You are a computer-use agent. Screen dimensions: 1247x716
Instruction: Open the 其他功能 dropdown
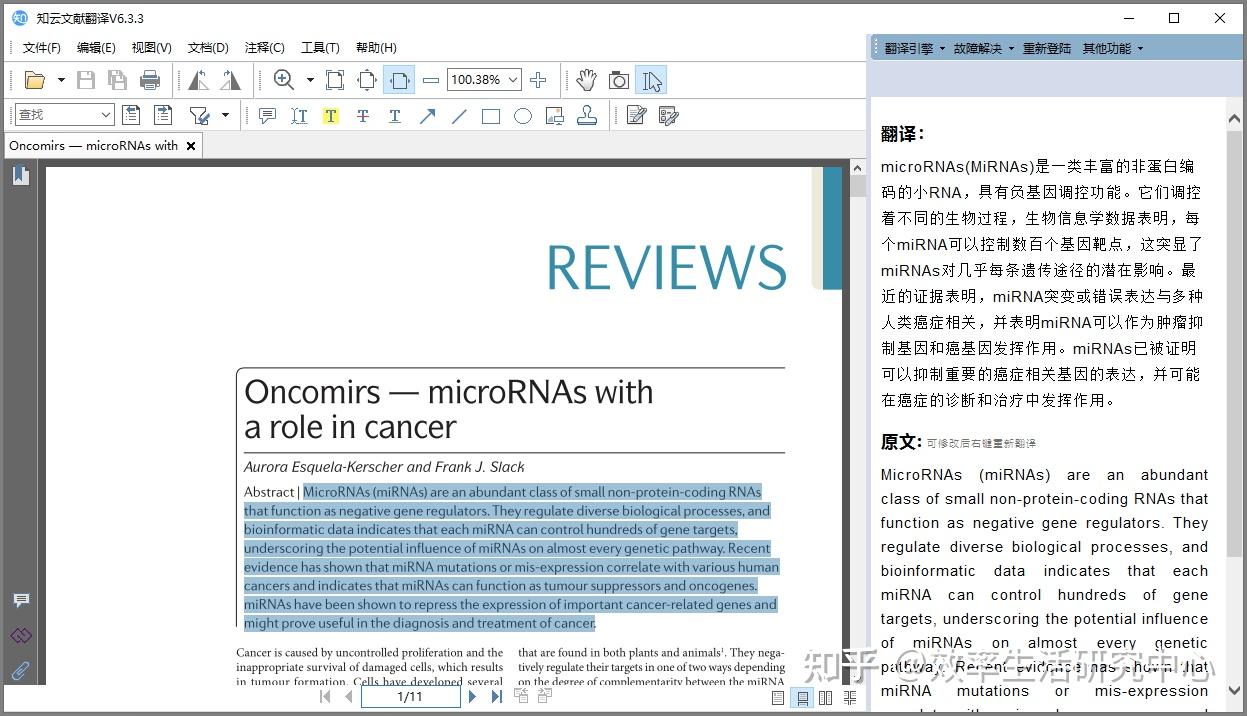1112,48
